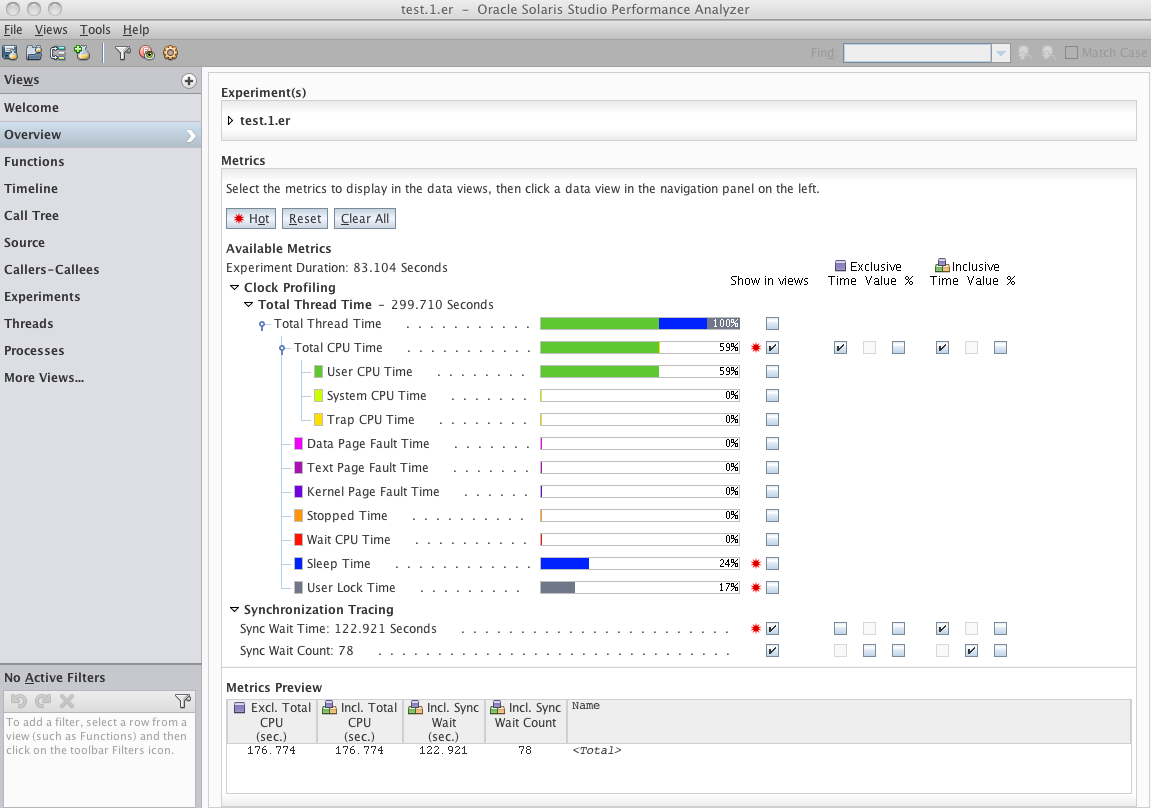
Task: Click the red hot marker beside Sync Wait Time
Action: click(755, 629)
